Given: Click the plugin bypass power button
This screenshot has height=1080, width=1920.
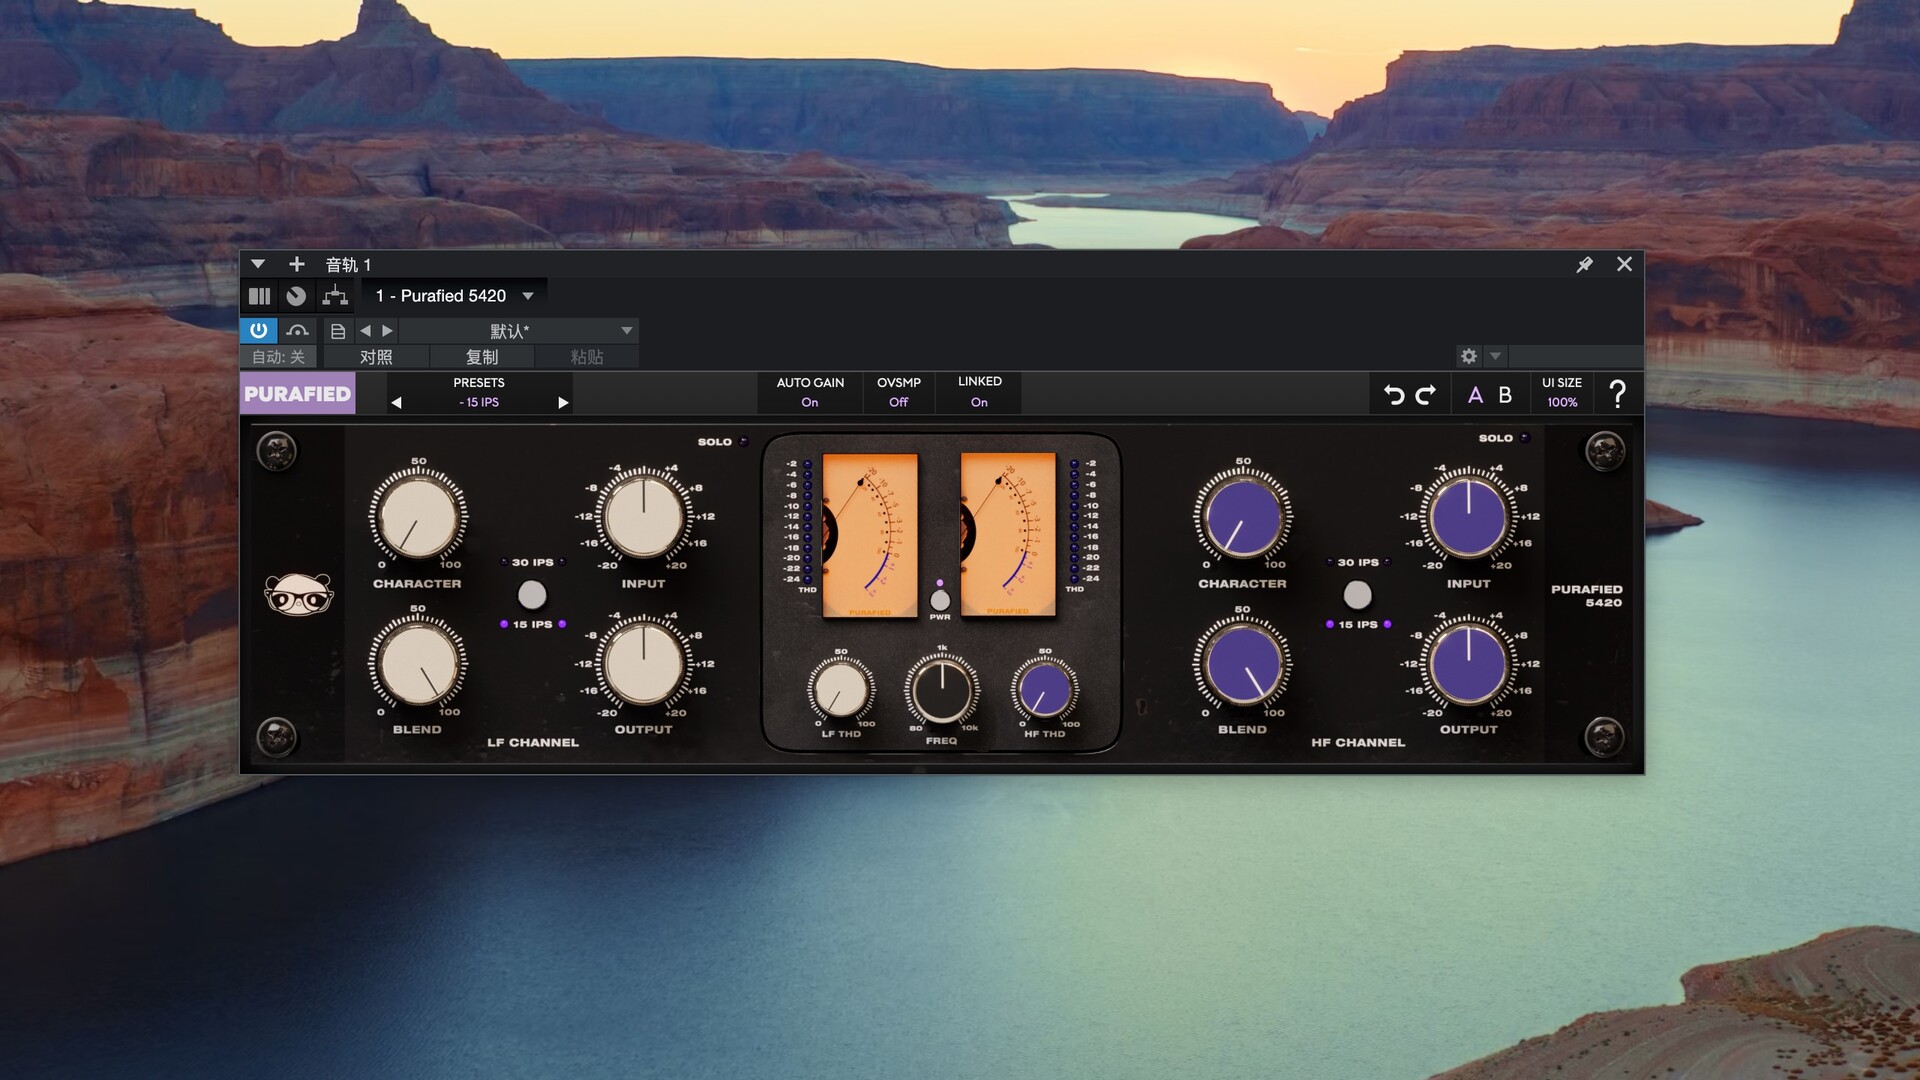Looking at the screenshot, I should (x=258, y=330).
